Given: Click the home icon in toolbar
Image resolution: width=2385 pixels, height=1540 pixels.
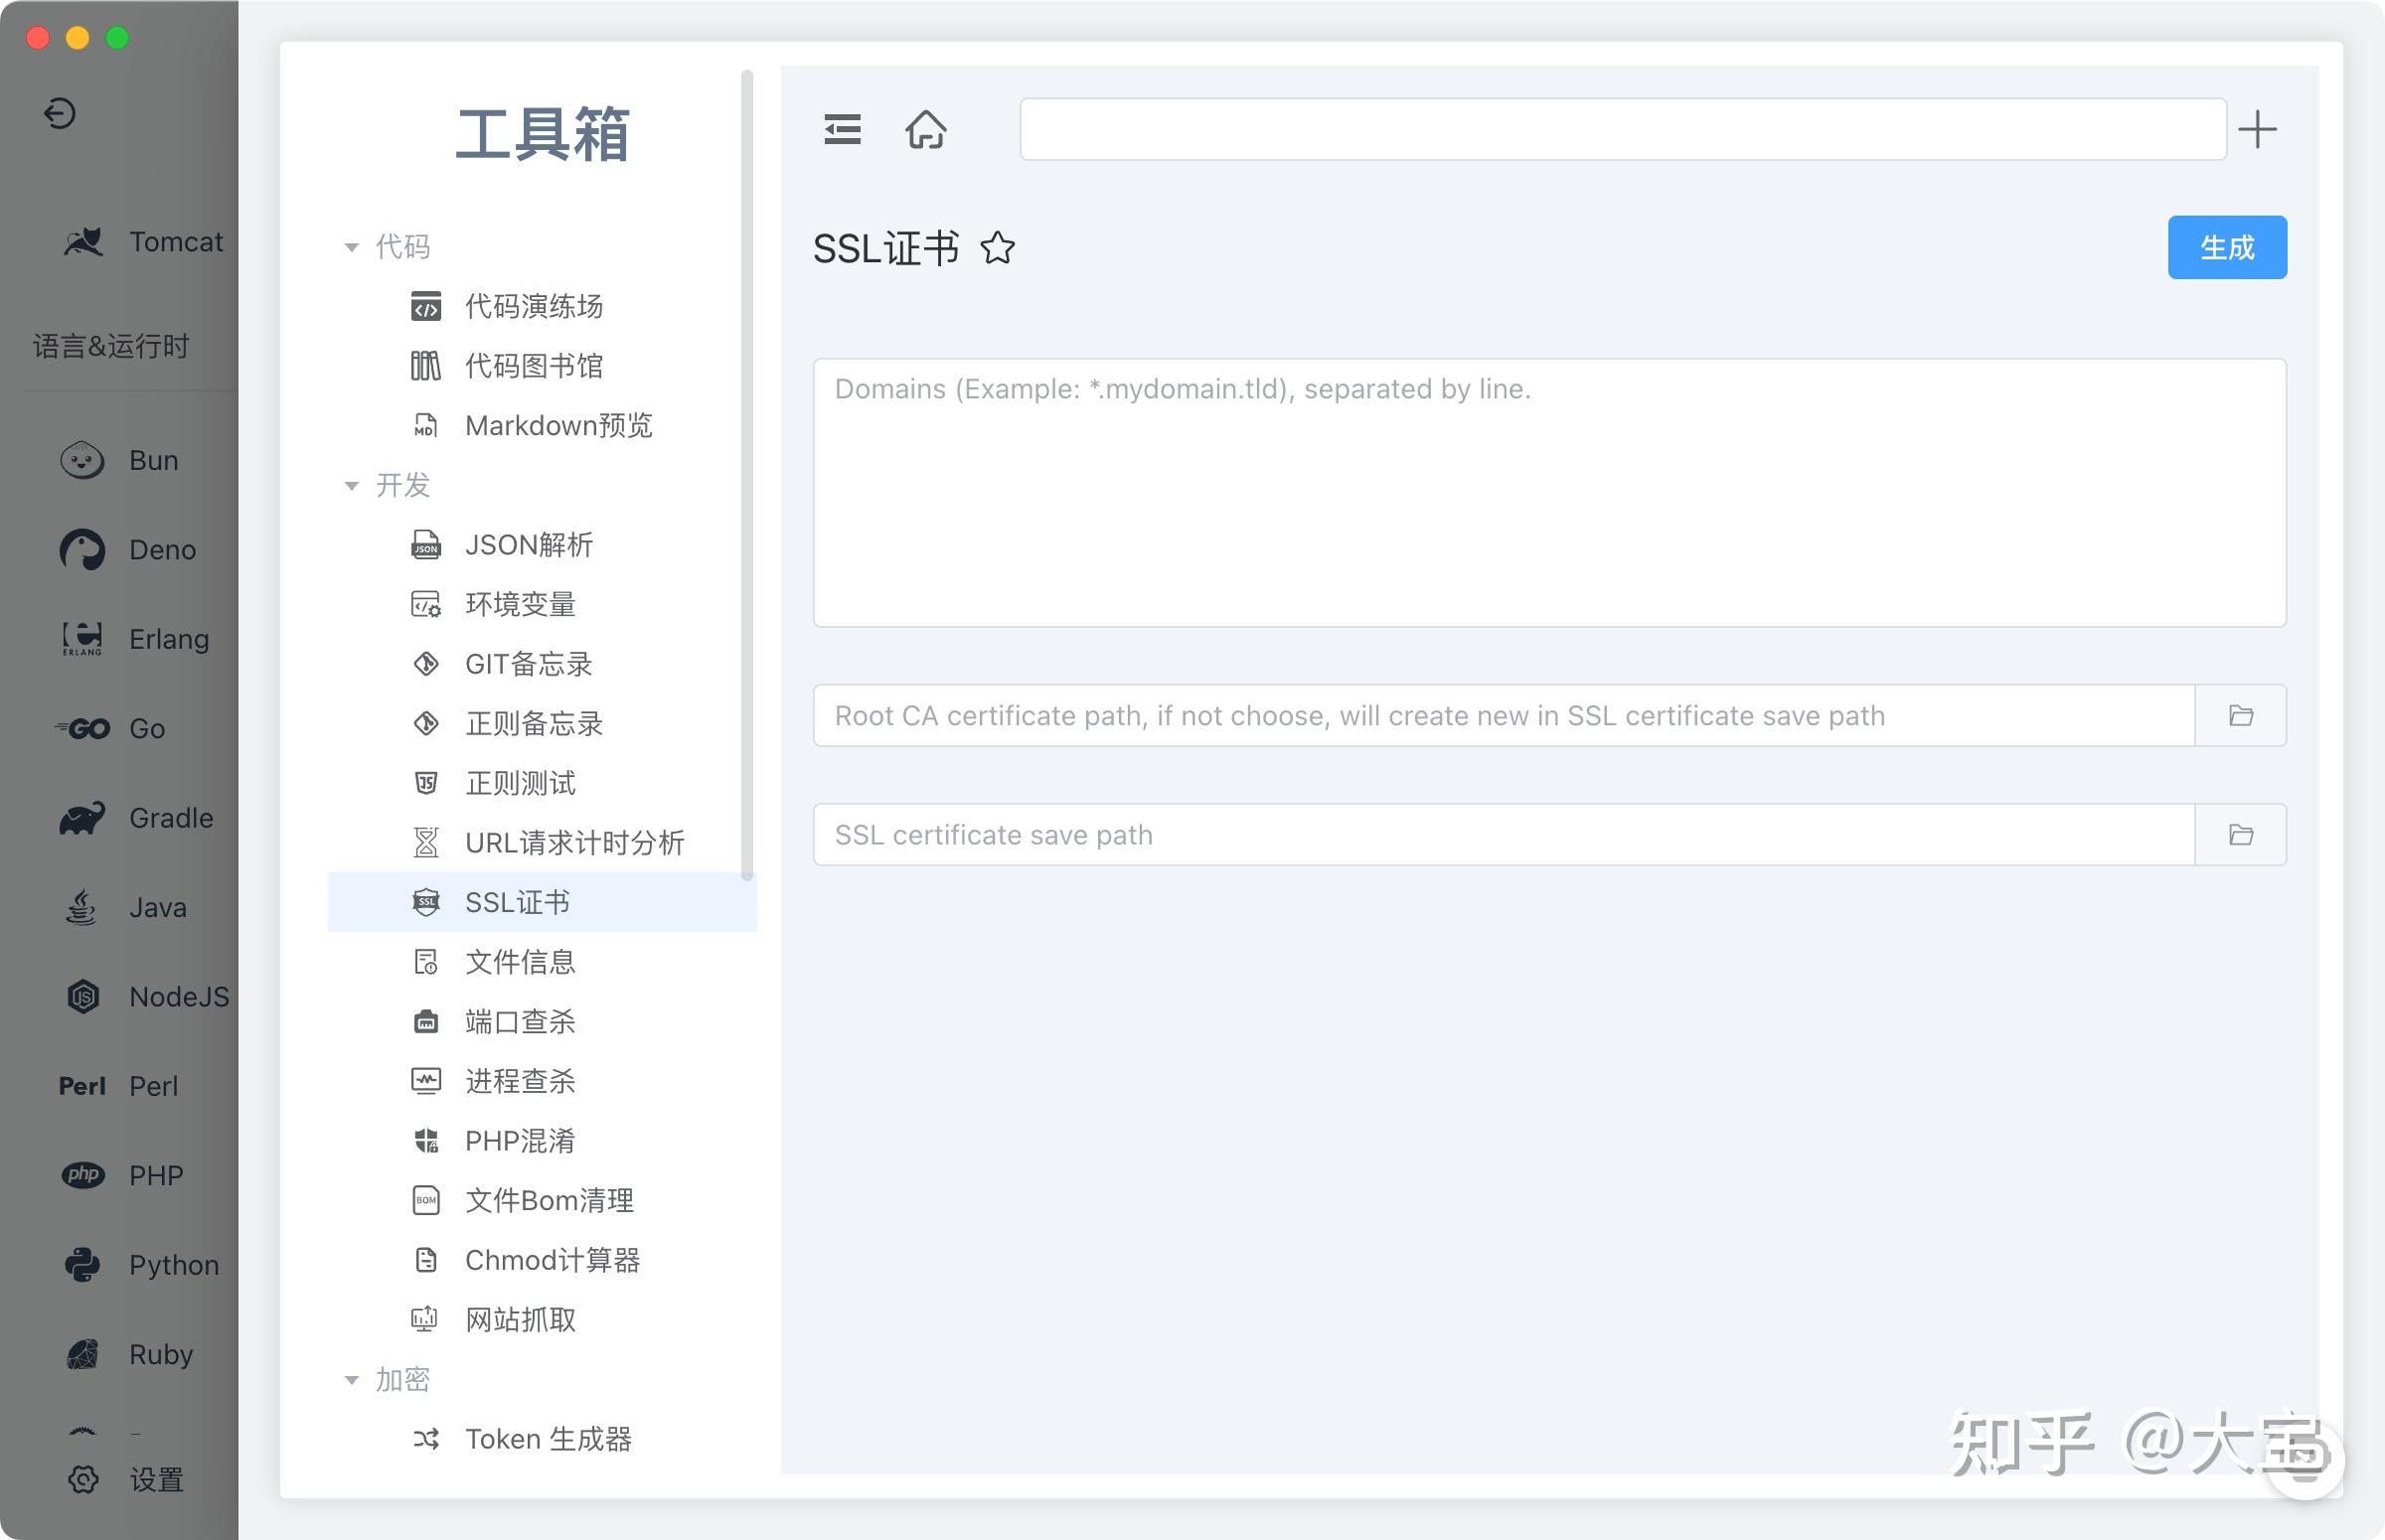Looking at the screenshot, I should [x=925, y=129].
